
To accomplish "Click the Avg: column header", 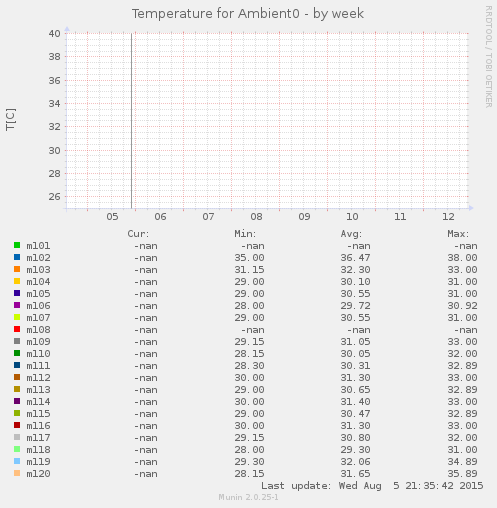I will 351,234.
